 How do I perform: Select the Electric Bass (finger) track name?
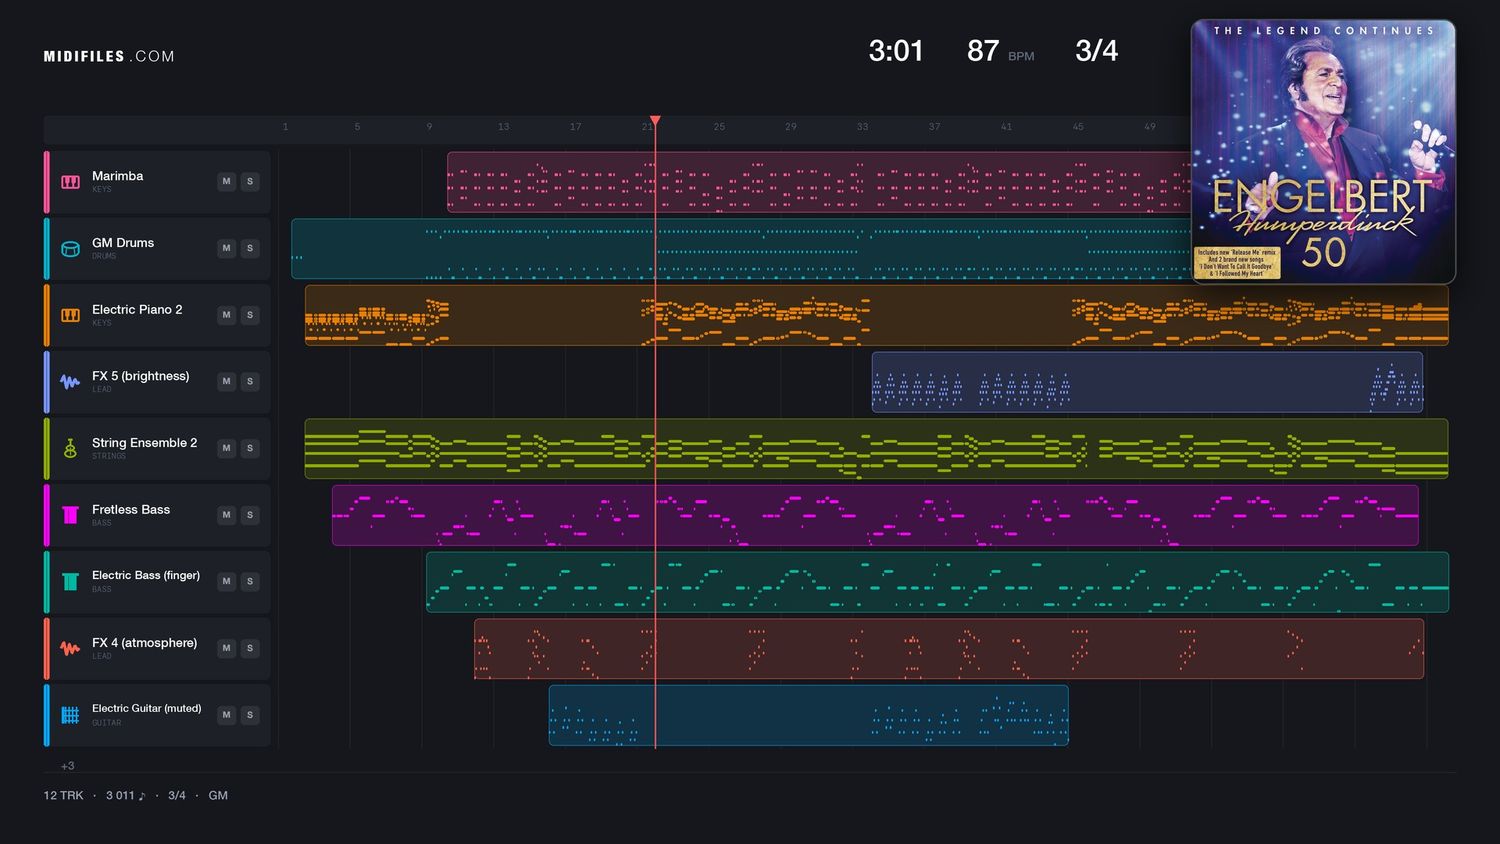(146, 576)
